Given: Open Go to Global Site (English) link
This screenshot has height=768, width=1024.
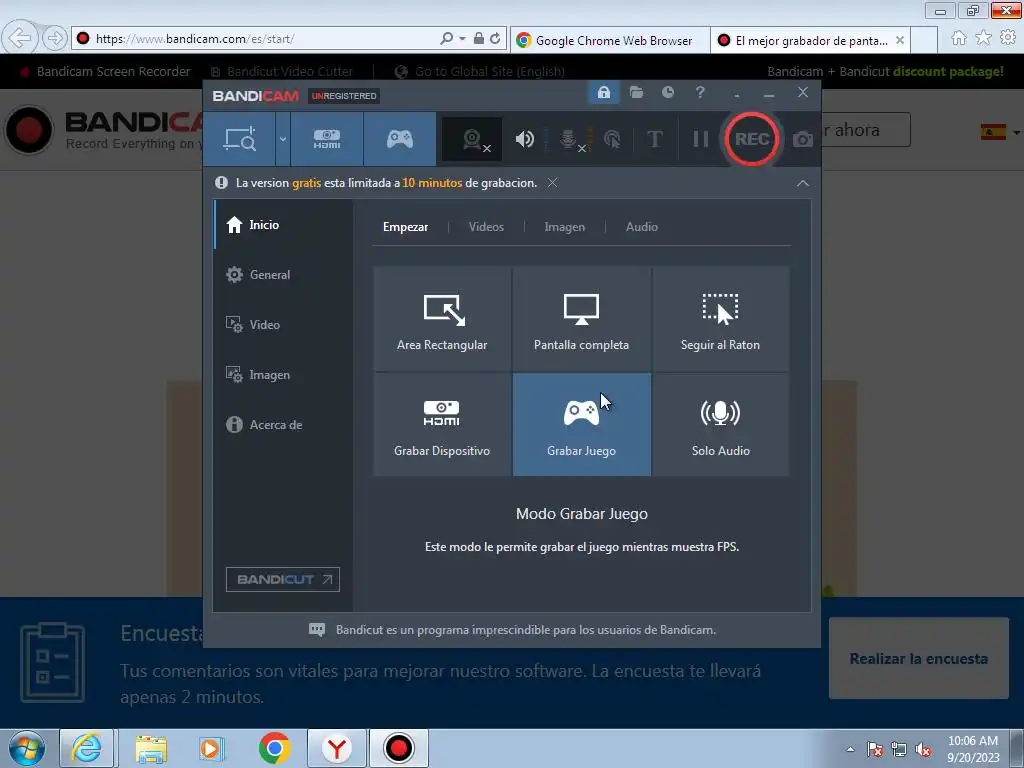Looking at the screenshot, I should point(490,71).
